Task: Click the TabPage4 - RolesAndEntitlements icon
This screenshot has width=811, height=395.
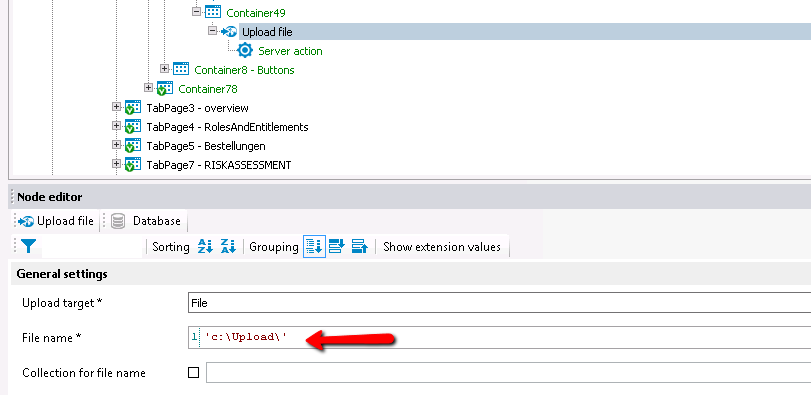Action: [133, 127]
